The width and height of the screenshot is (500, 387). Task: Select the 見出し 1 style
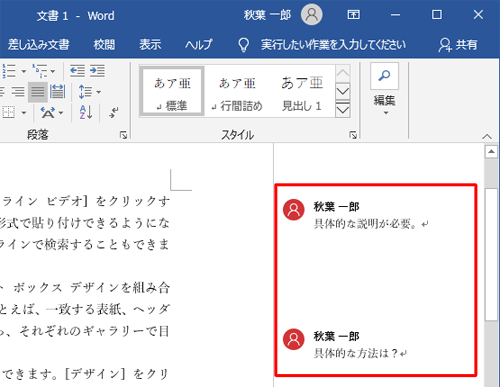coord(302,91)
